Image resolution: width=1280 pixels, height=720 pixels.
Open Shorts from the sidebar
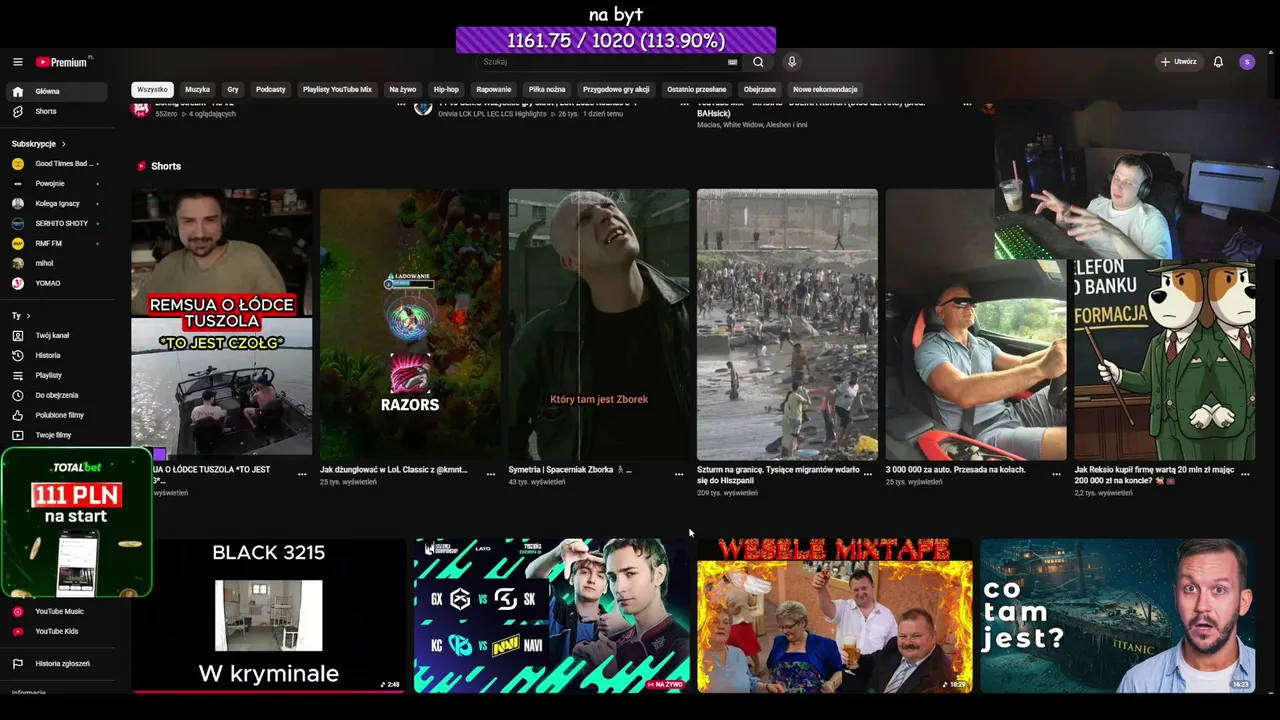pyautogui.click(x=55, y=111)
